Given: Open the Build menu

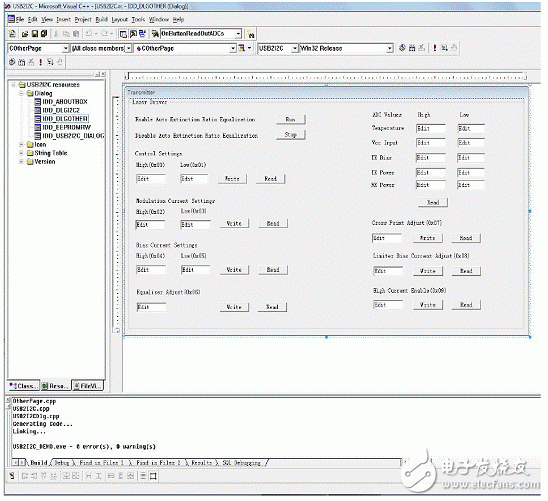Looking at the screenshot, I should (101, 19).
